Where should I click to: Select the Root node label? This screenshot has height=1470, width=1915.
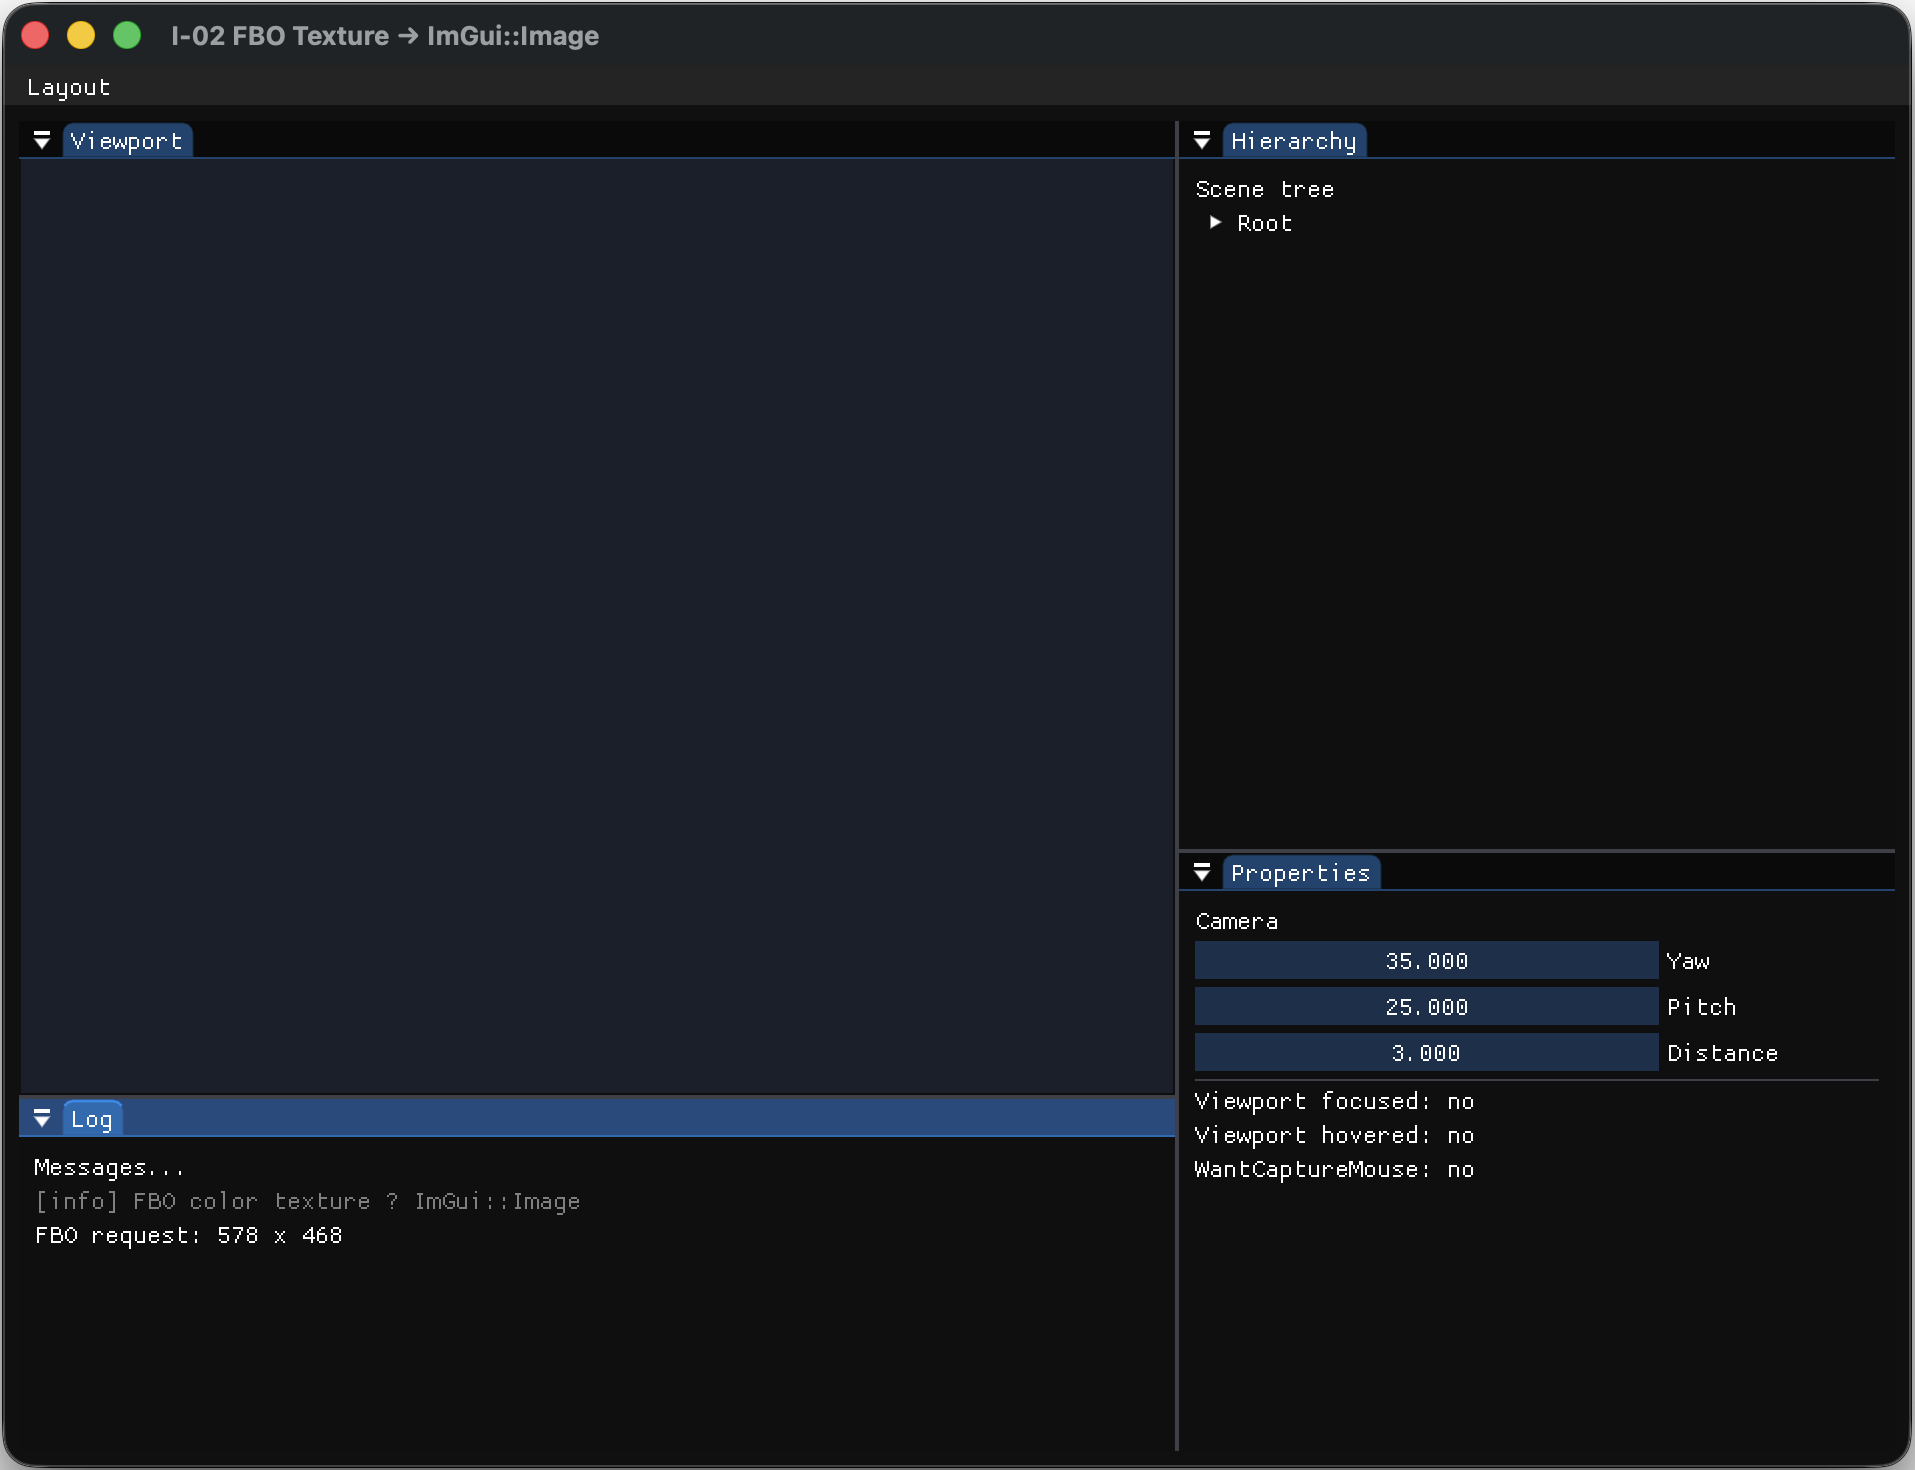tap(1264, 223)
